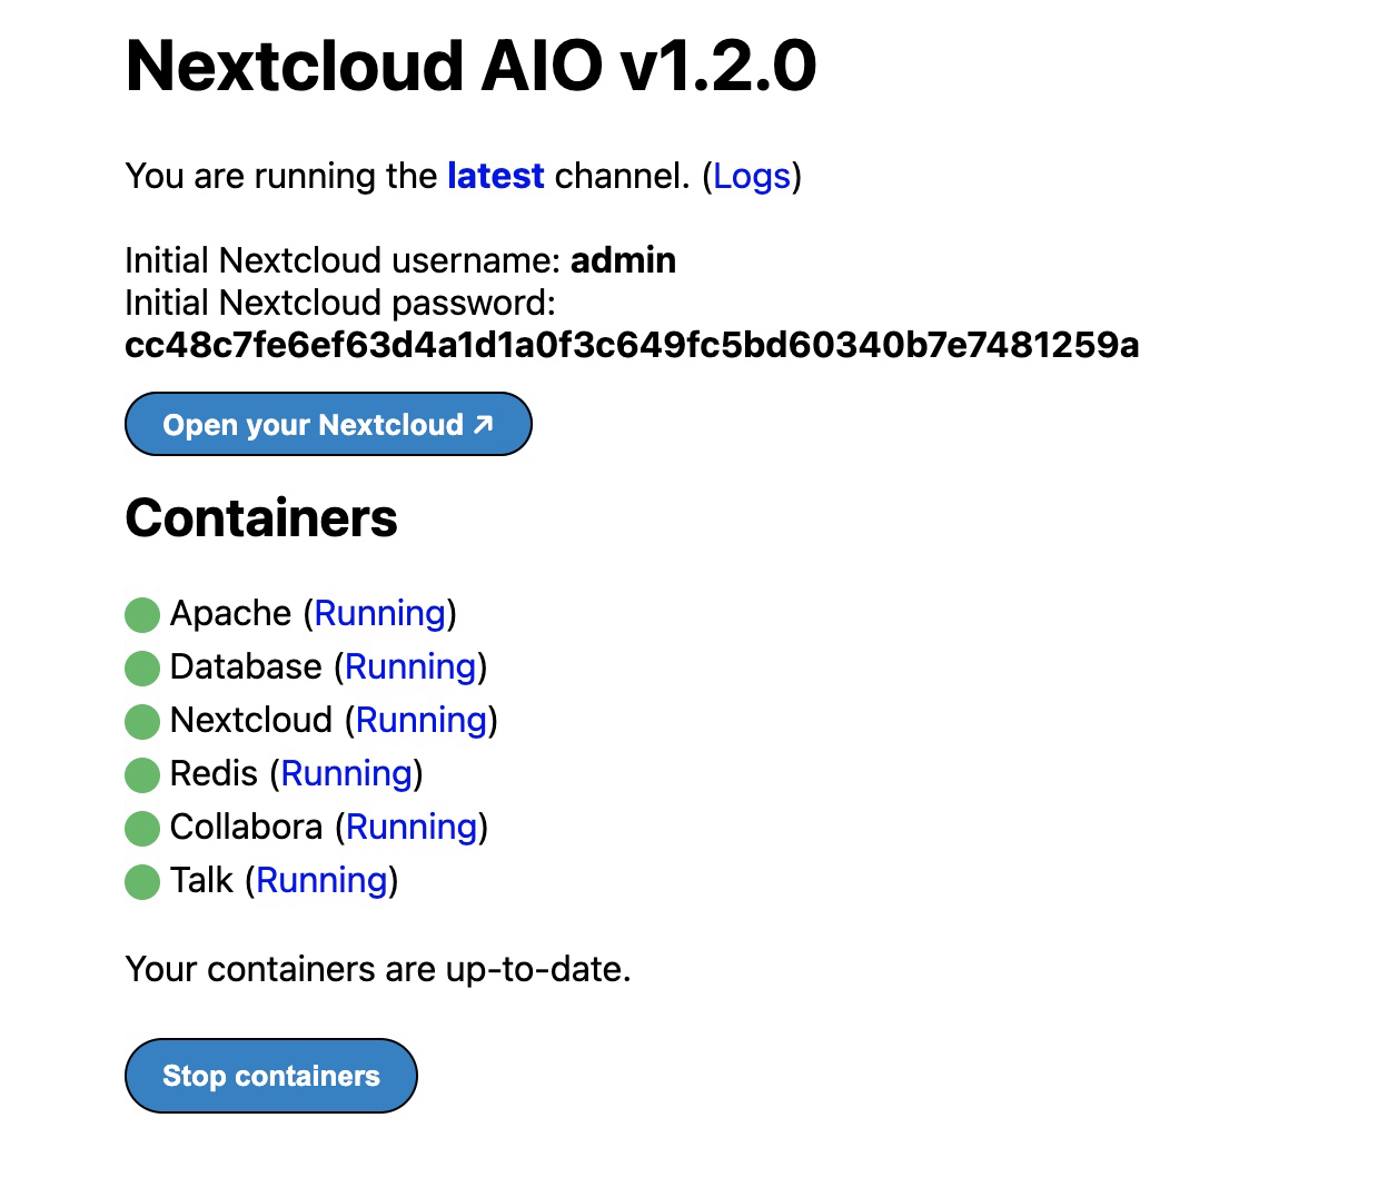This screenshot has height=1177, width=1388.
Task: Click the green status indicator beside Collabora
Action: (x=140, y=828)
